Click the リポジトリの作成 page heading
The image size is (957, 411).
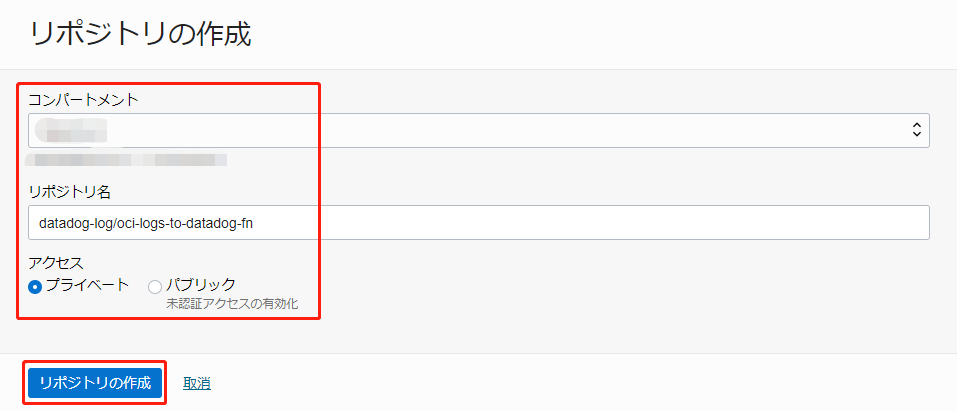(x=140, y=34)
